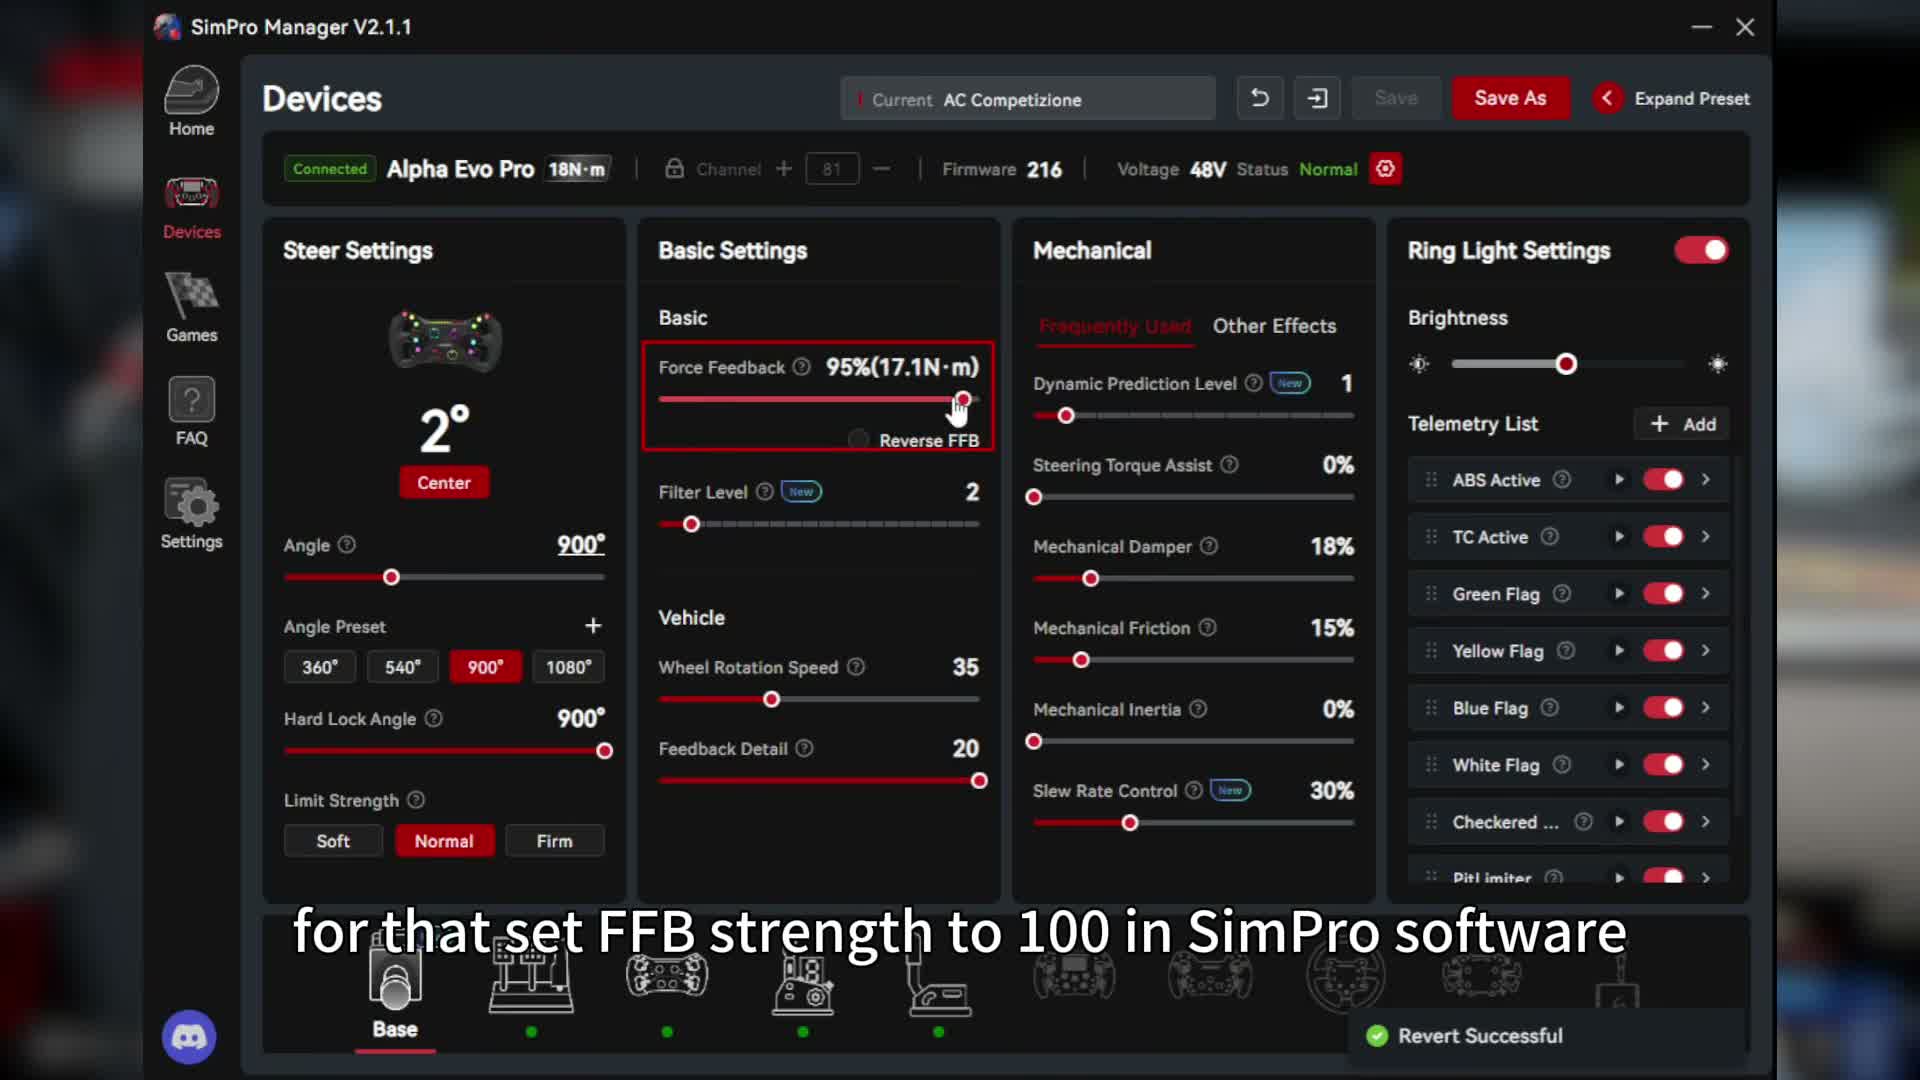Click the import preset icon

[1317, 98]
